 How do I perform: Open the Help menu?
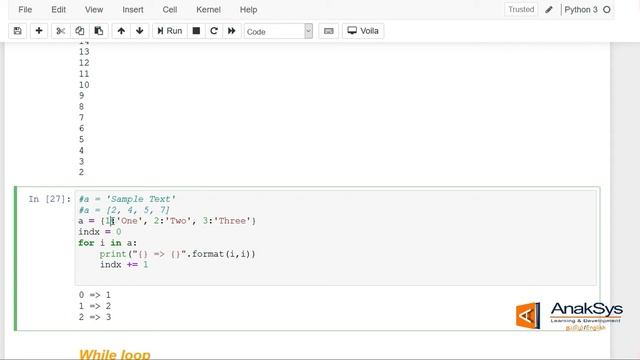click(248, 9)
